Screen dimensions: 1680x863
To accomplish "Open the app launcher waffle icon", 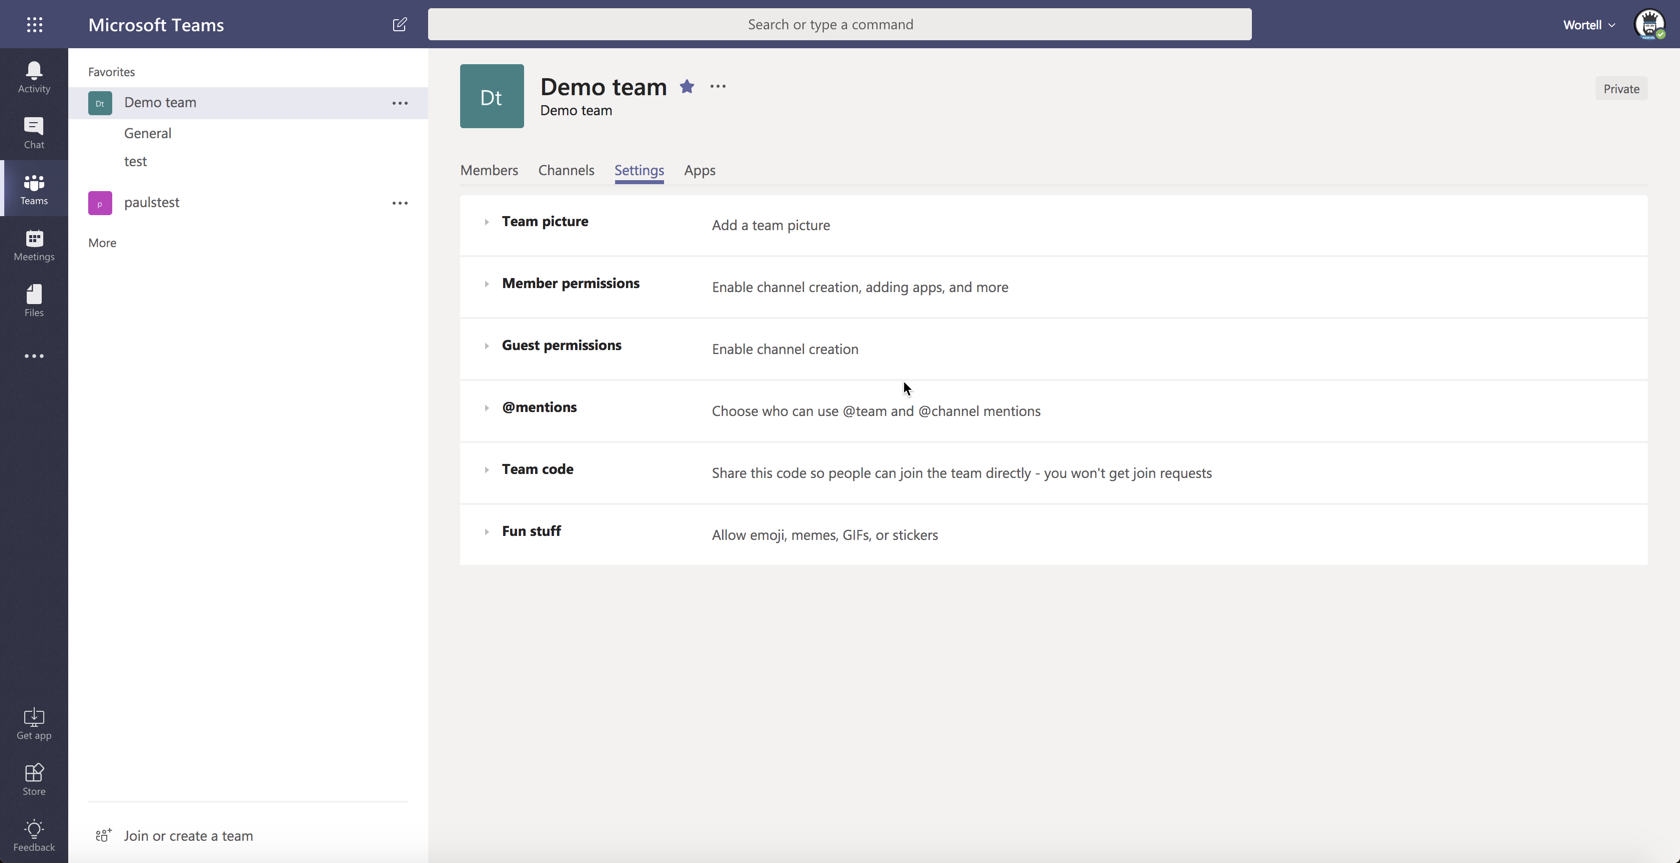I will [x=34, y=24].
